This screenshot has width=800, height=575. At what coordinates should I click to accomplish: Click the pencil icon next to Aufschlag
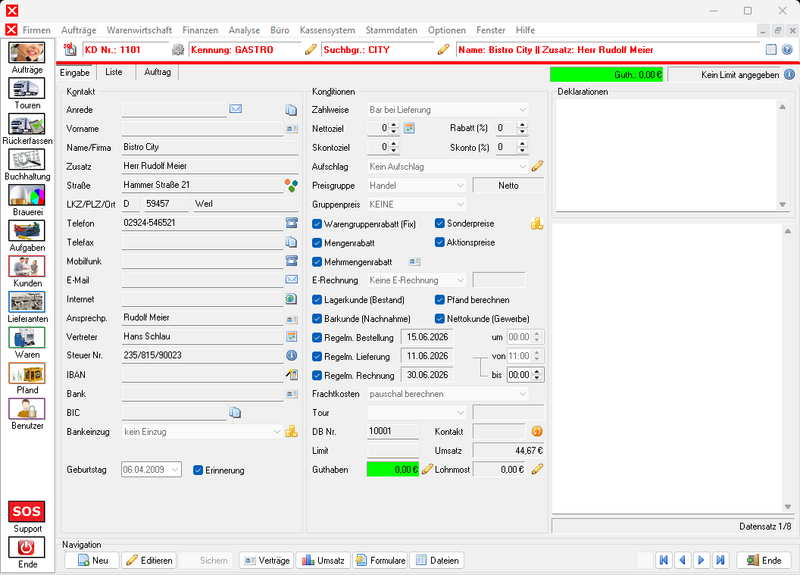537,166
